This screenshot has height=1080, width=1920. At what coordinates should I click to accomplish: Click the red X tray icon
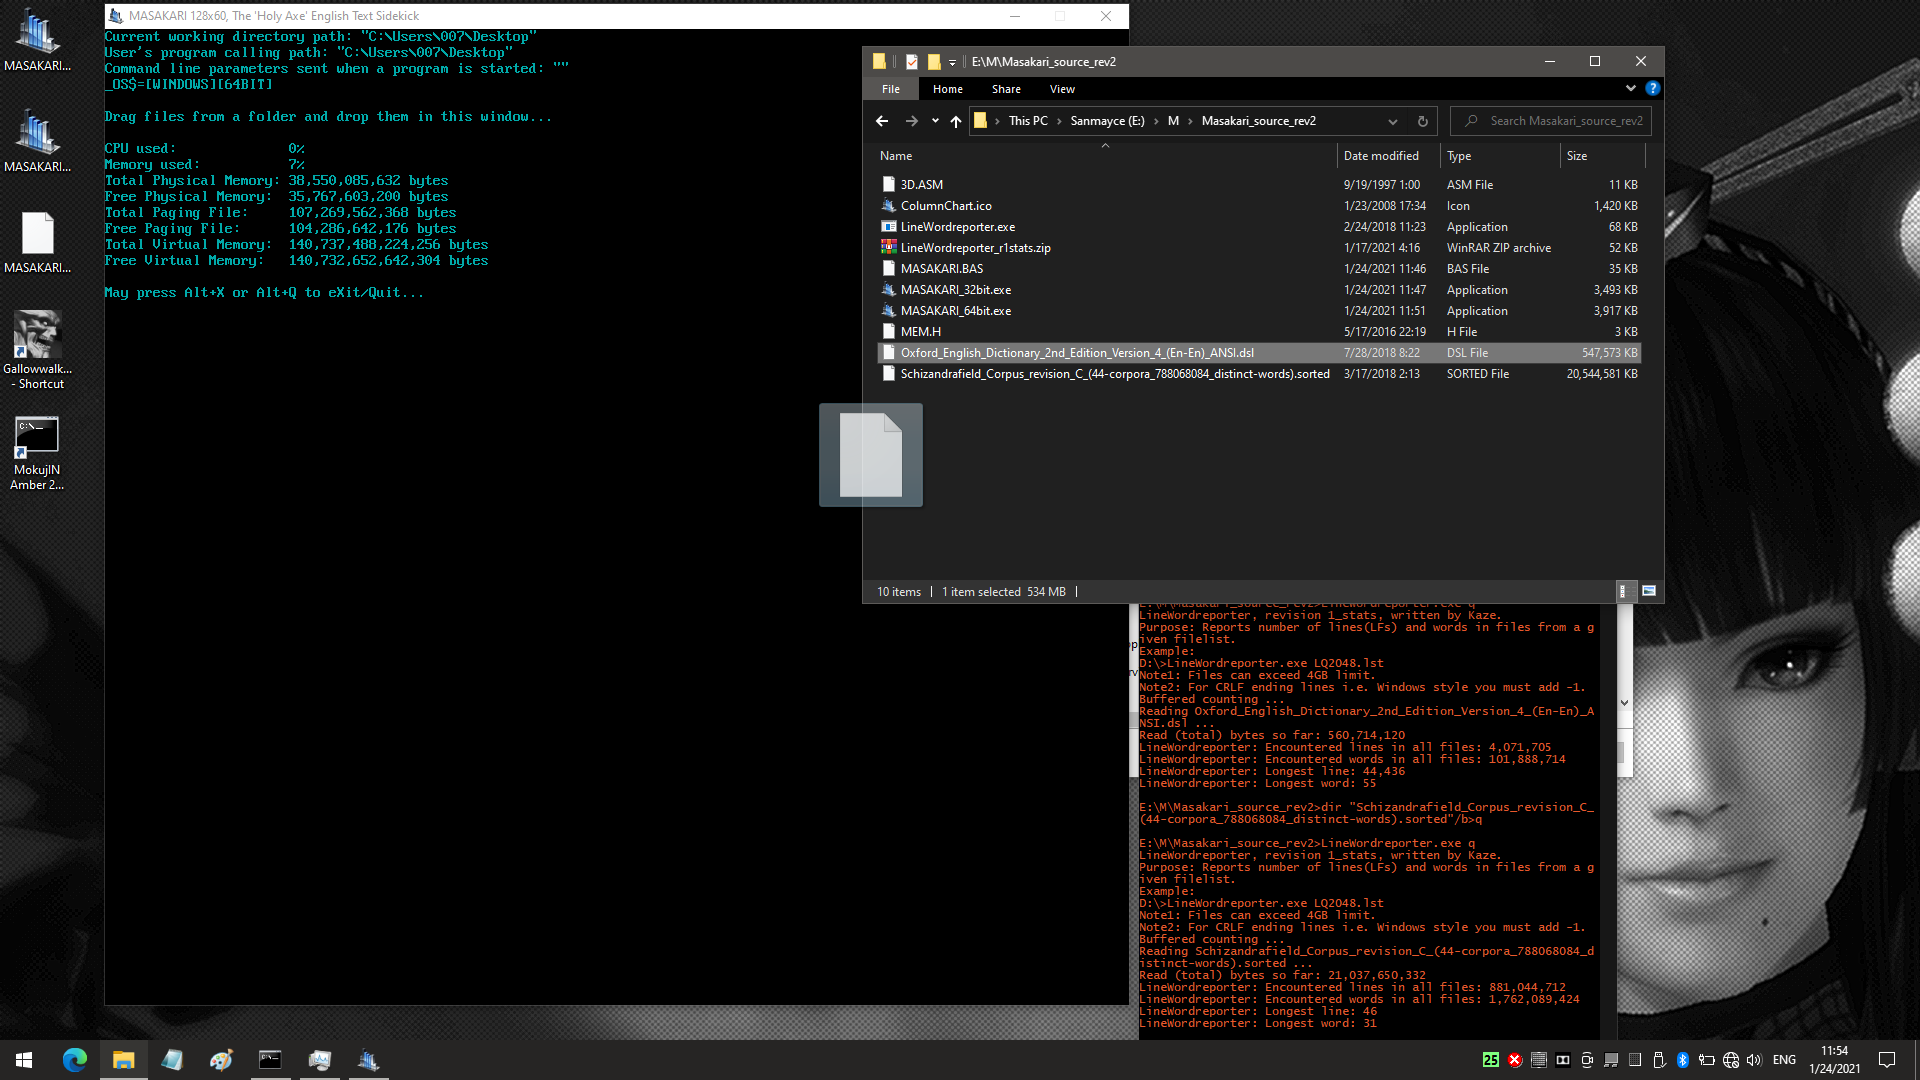pos(1515,1060)
